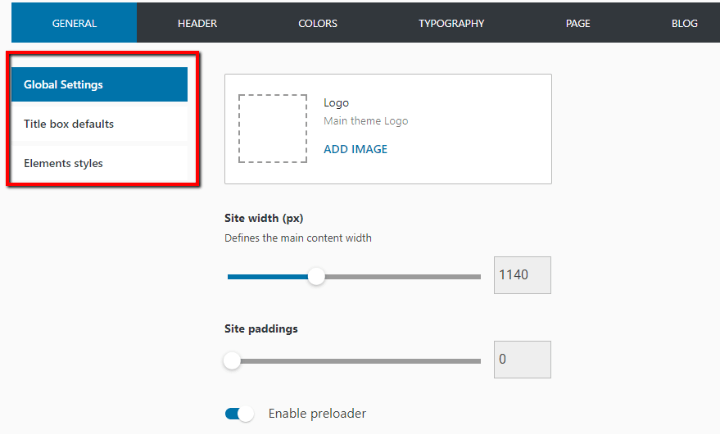
Task: Open the BLOG tab
Action: coord(684,23)
